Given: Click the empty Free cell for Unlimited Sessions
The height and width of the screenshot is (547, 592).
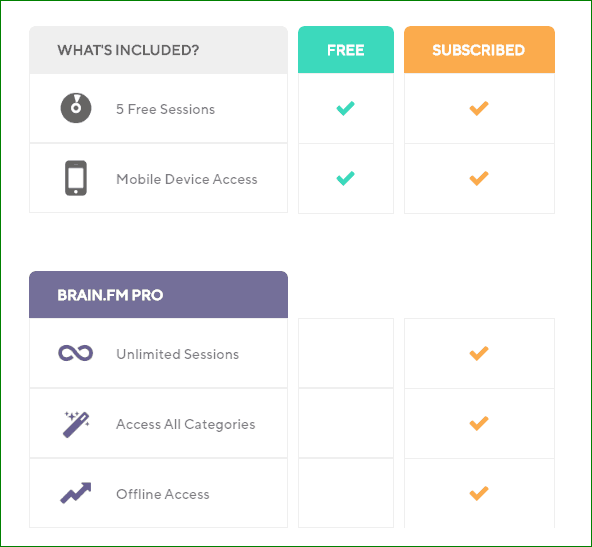Looking at the screenshot, I should point(346,353).
